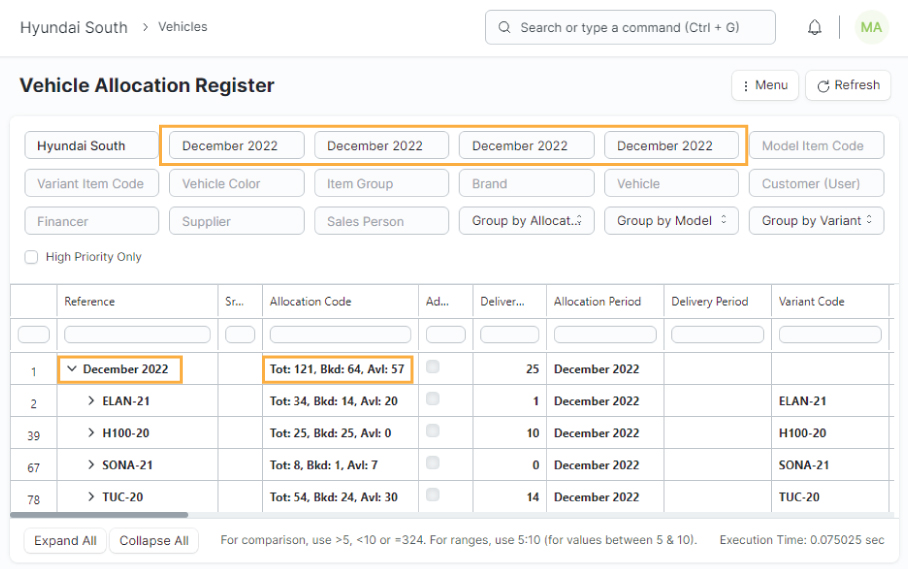Click the Brand filter field
Viewport: 908px width, 569px height.
pos(526,183)
